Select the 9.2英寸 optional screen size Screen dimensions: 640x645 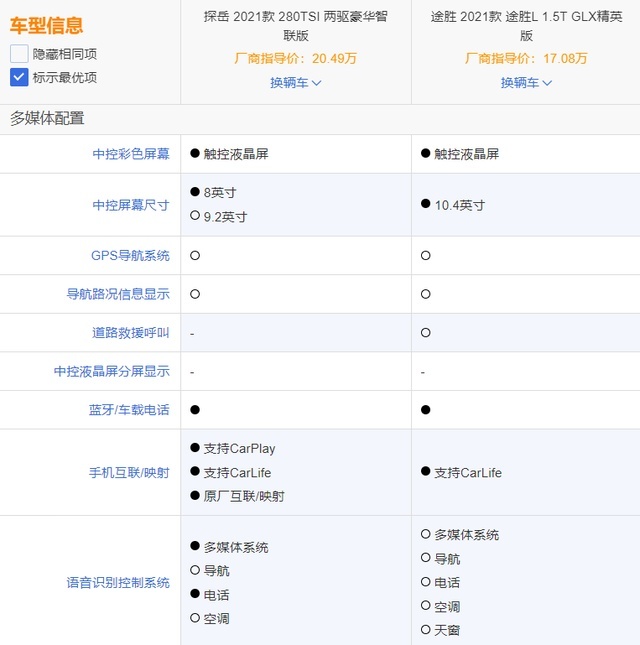tap(225, 217)
